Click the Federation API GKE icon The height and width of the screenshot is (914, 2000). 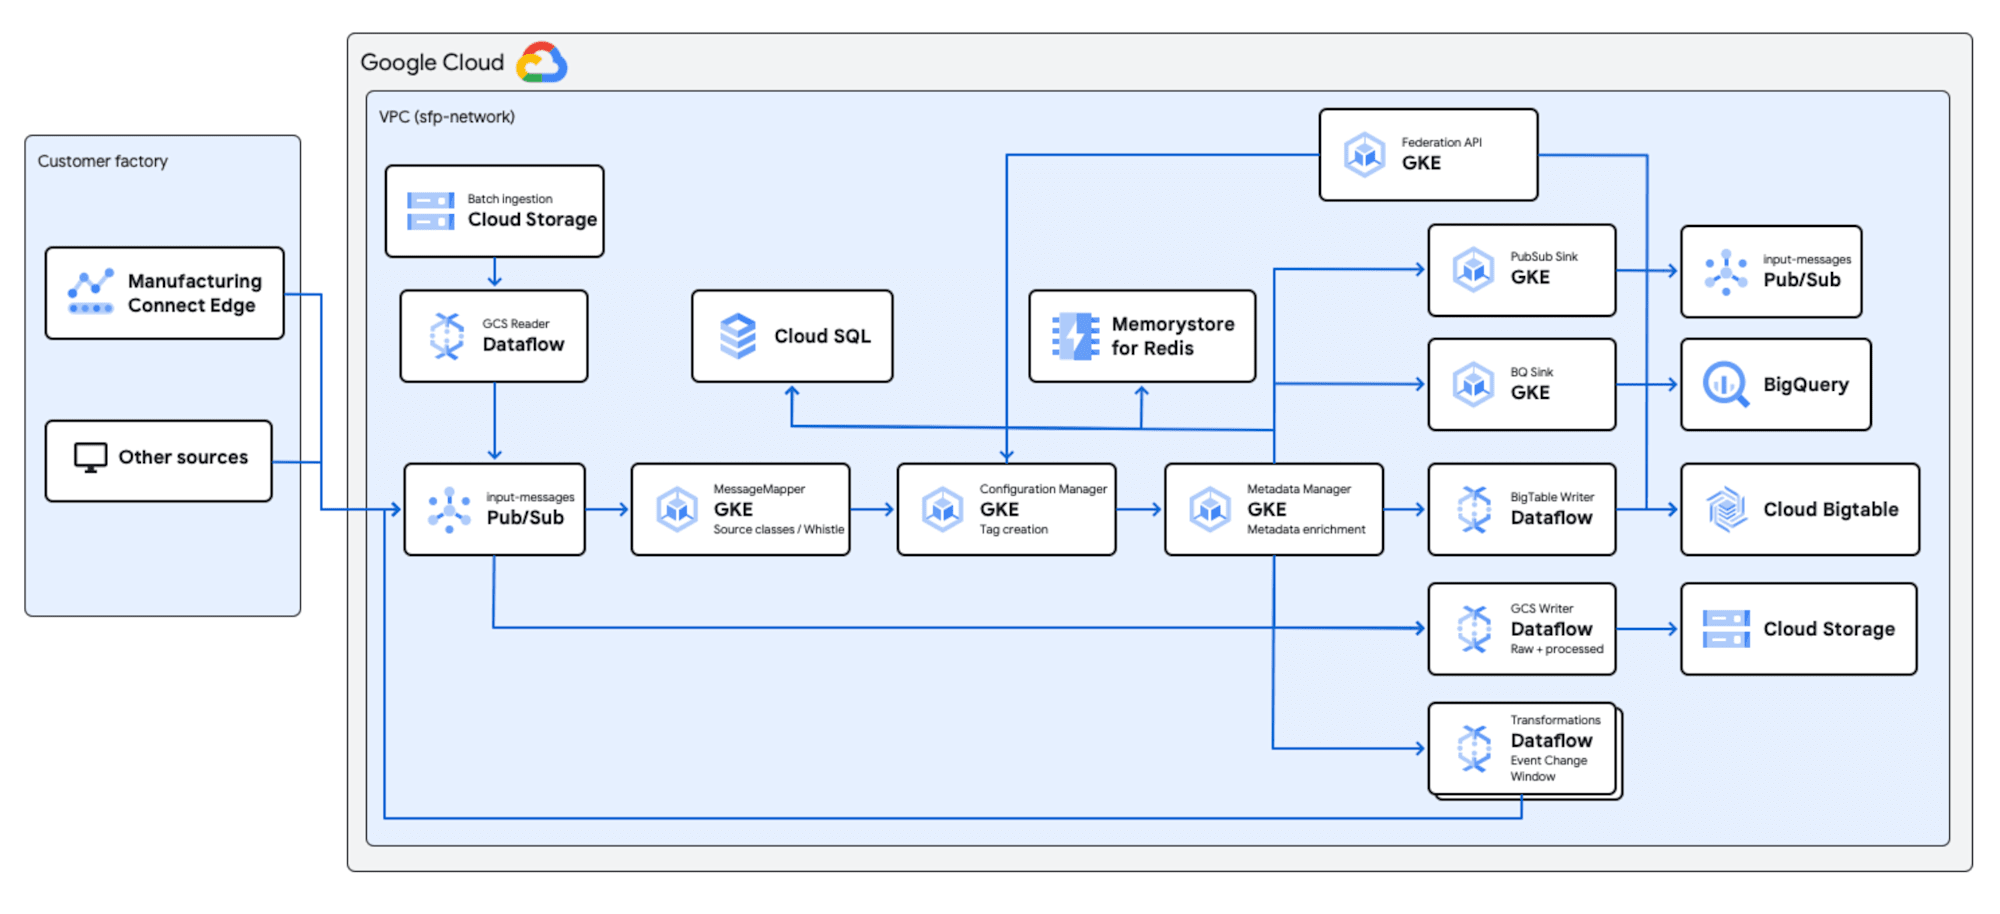point(1364,155)
